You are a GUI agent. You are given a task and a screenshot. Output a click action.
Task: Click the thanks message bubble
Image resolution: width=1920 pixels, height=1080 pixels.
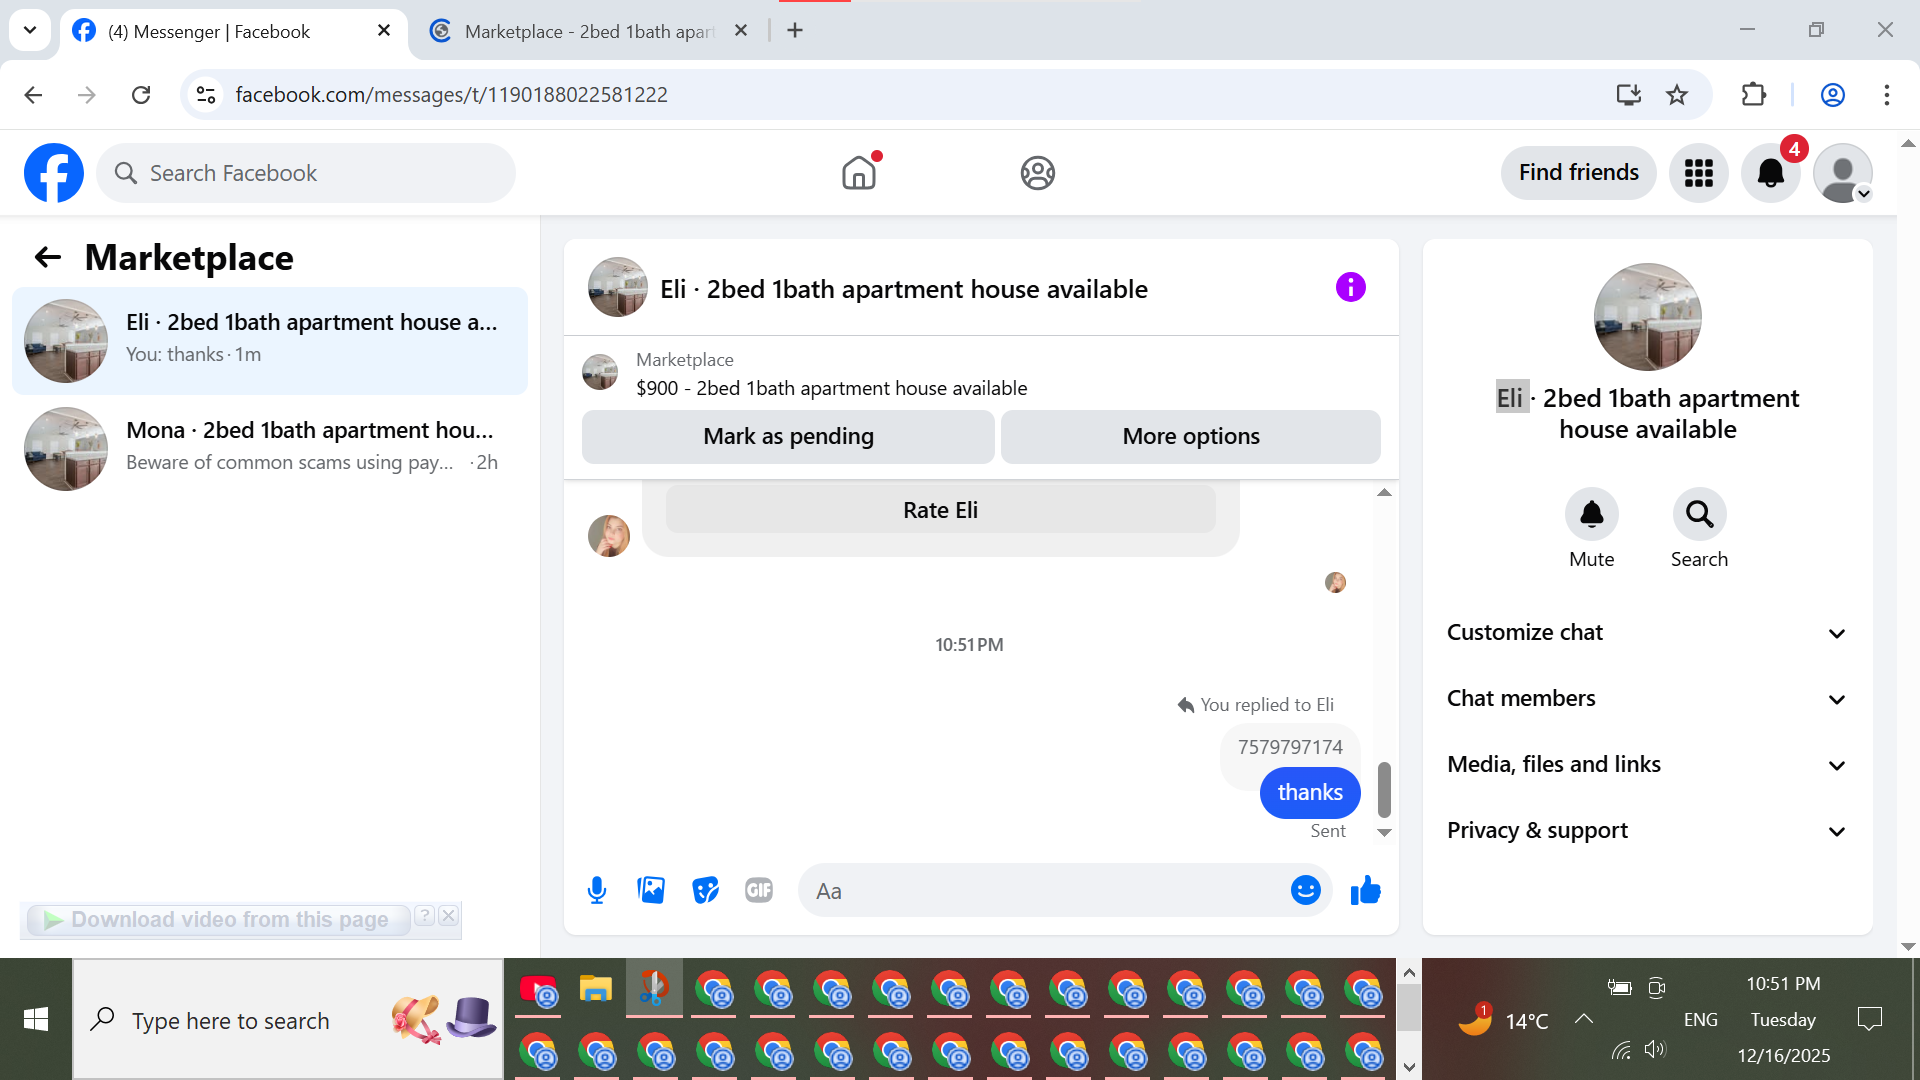click(x=1310, y=793)
